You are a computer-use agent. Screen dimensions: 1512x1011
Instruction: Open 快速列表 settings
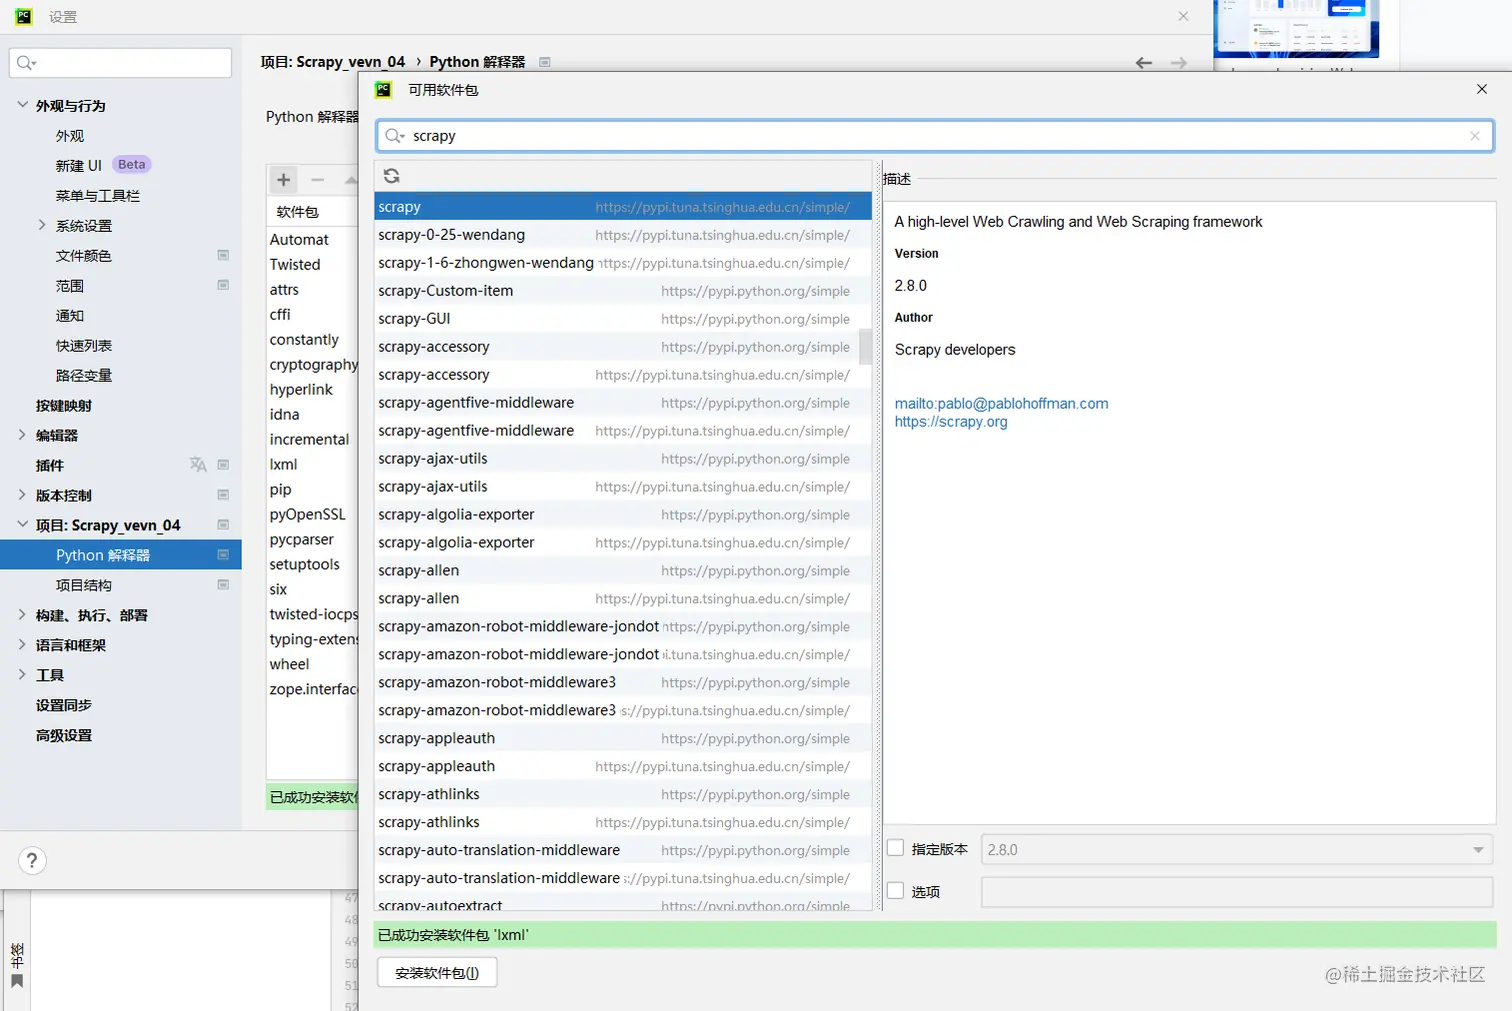tap(84, 346)
